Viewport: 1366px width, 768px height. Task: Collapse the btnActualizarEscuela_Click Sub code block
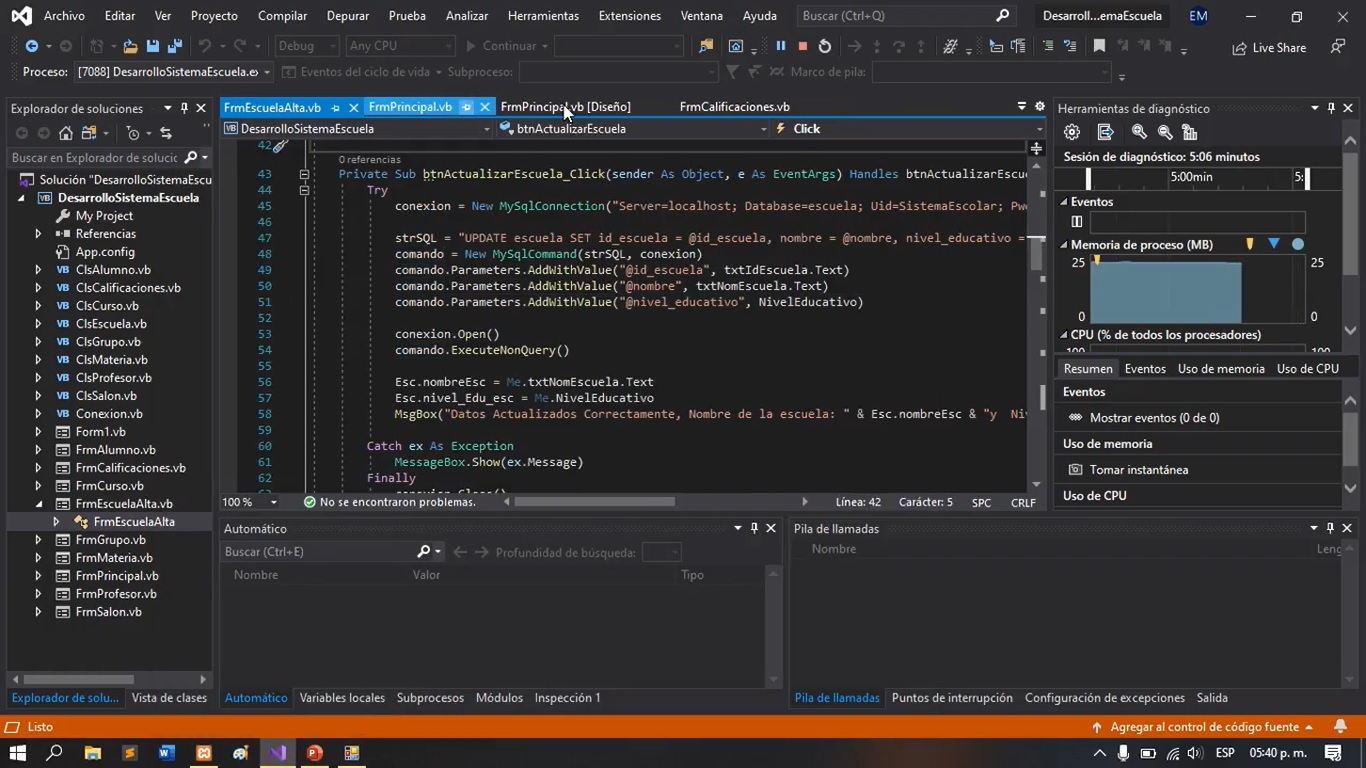point(304,174)
